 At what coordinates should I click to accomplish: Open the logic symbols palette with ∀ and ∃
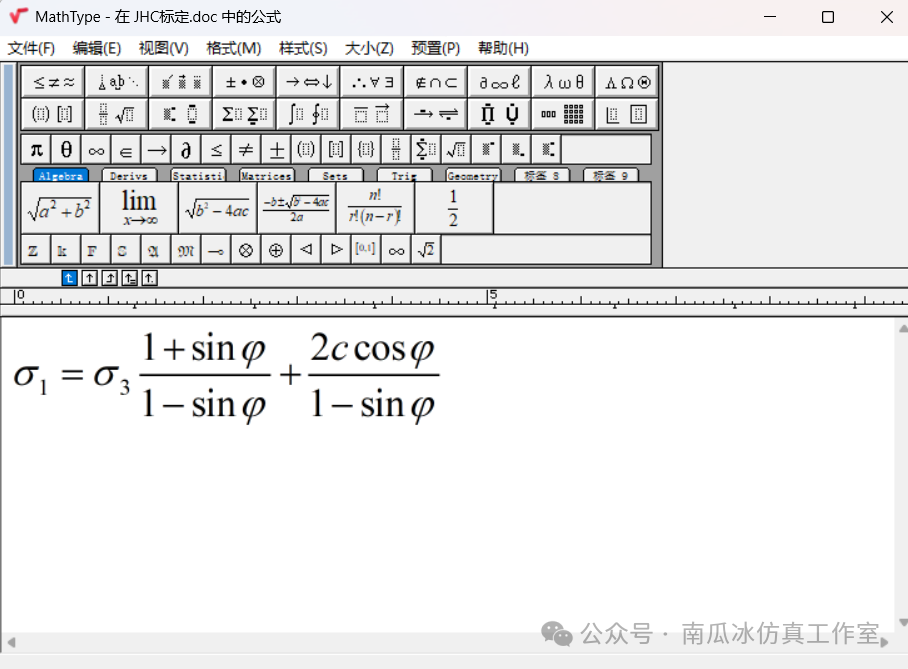pos(372,81)
